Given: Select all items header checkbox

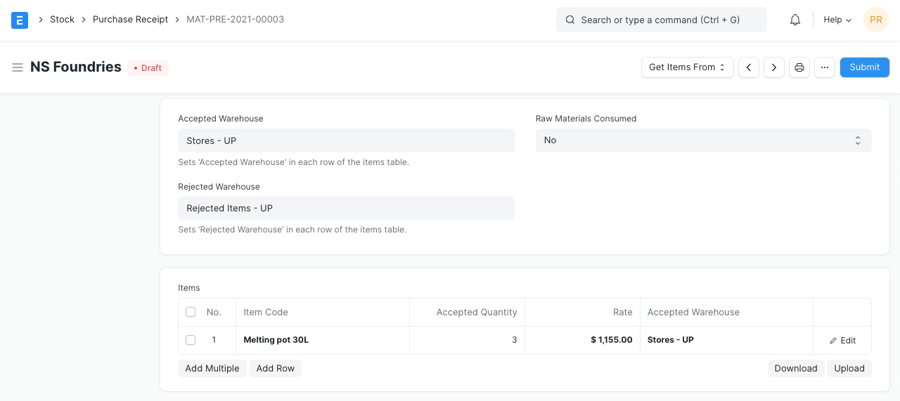Looking at the screenshot, I should 190,312.
